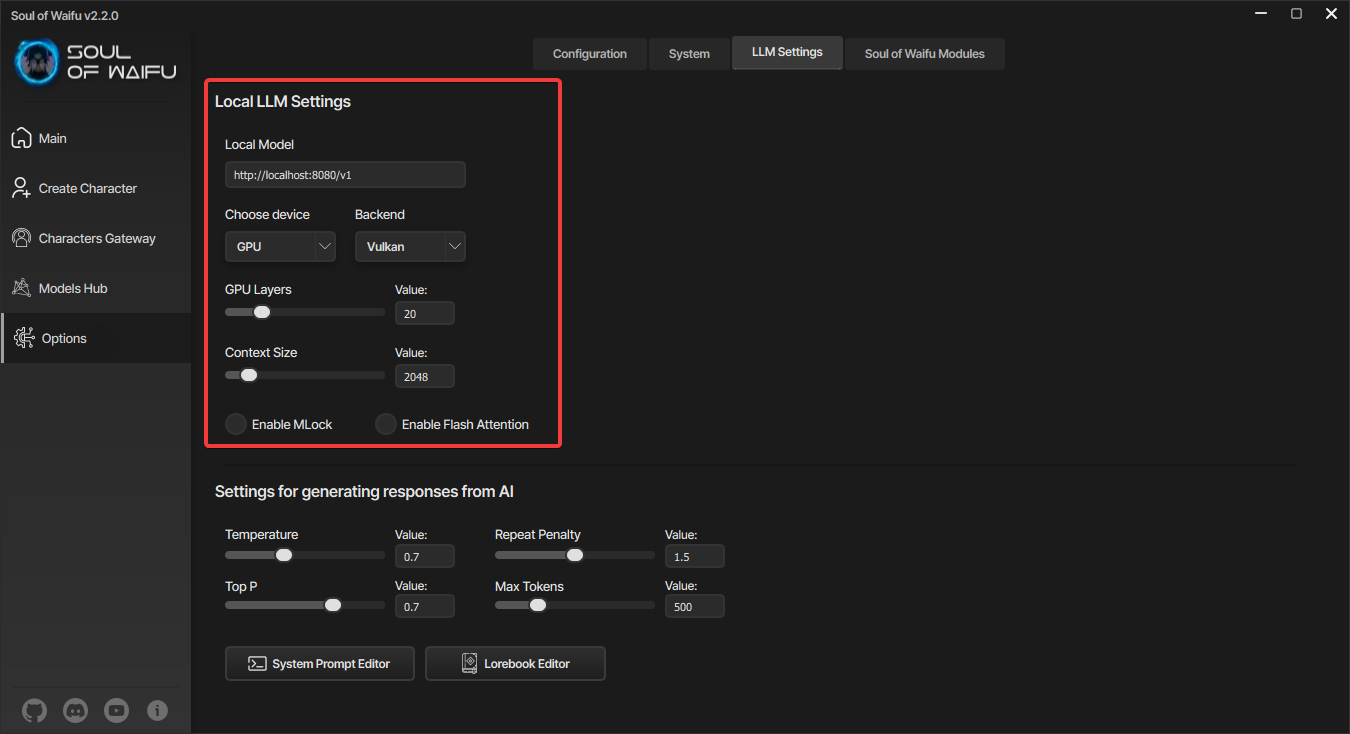Click the Repeat Penalty value field 1.5
Screen dimensions: 1350x734
tap(695, 556)
